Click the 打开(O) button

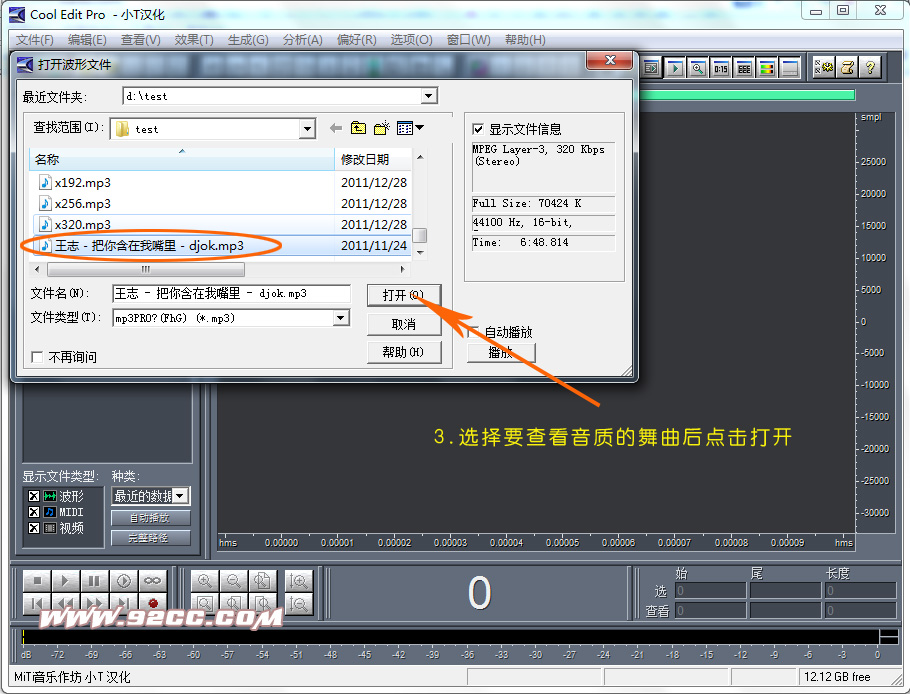click(x=403, y=295)
